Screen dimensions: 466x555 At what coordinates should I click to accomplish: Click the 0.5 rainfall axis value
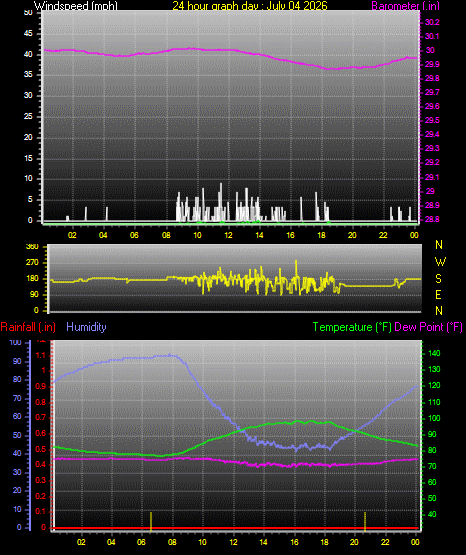click(41, 450)
